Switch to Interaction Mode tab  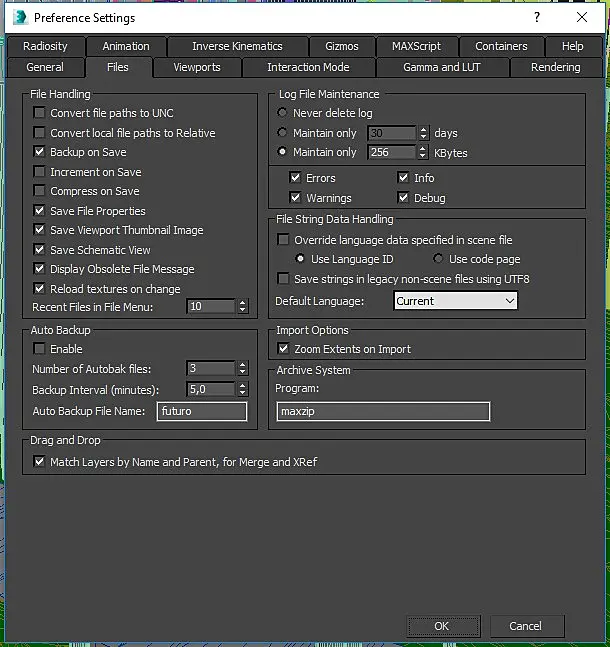[x=308, y=67]
